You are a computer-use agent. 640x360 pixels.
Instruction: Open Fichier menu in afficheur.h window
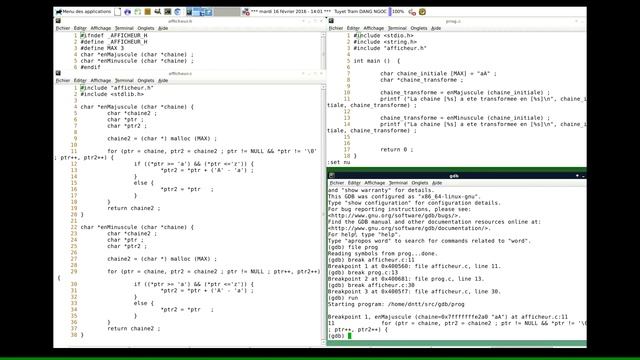[x=63, y=28]
